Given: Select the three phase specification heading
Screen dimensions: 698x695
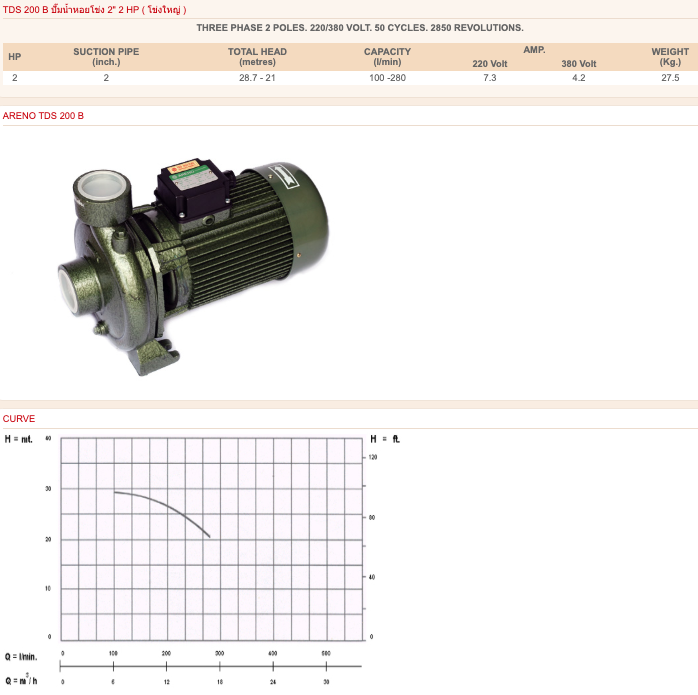Looking at the screenshot, I should 360,28.
